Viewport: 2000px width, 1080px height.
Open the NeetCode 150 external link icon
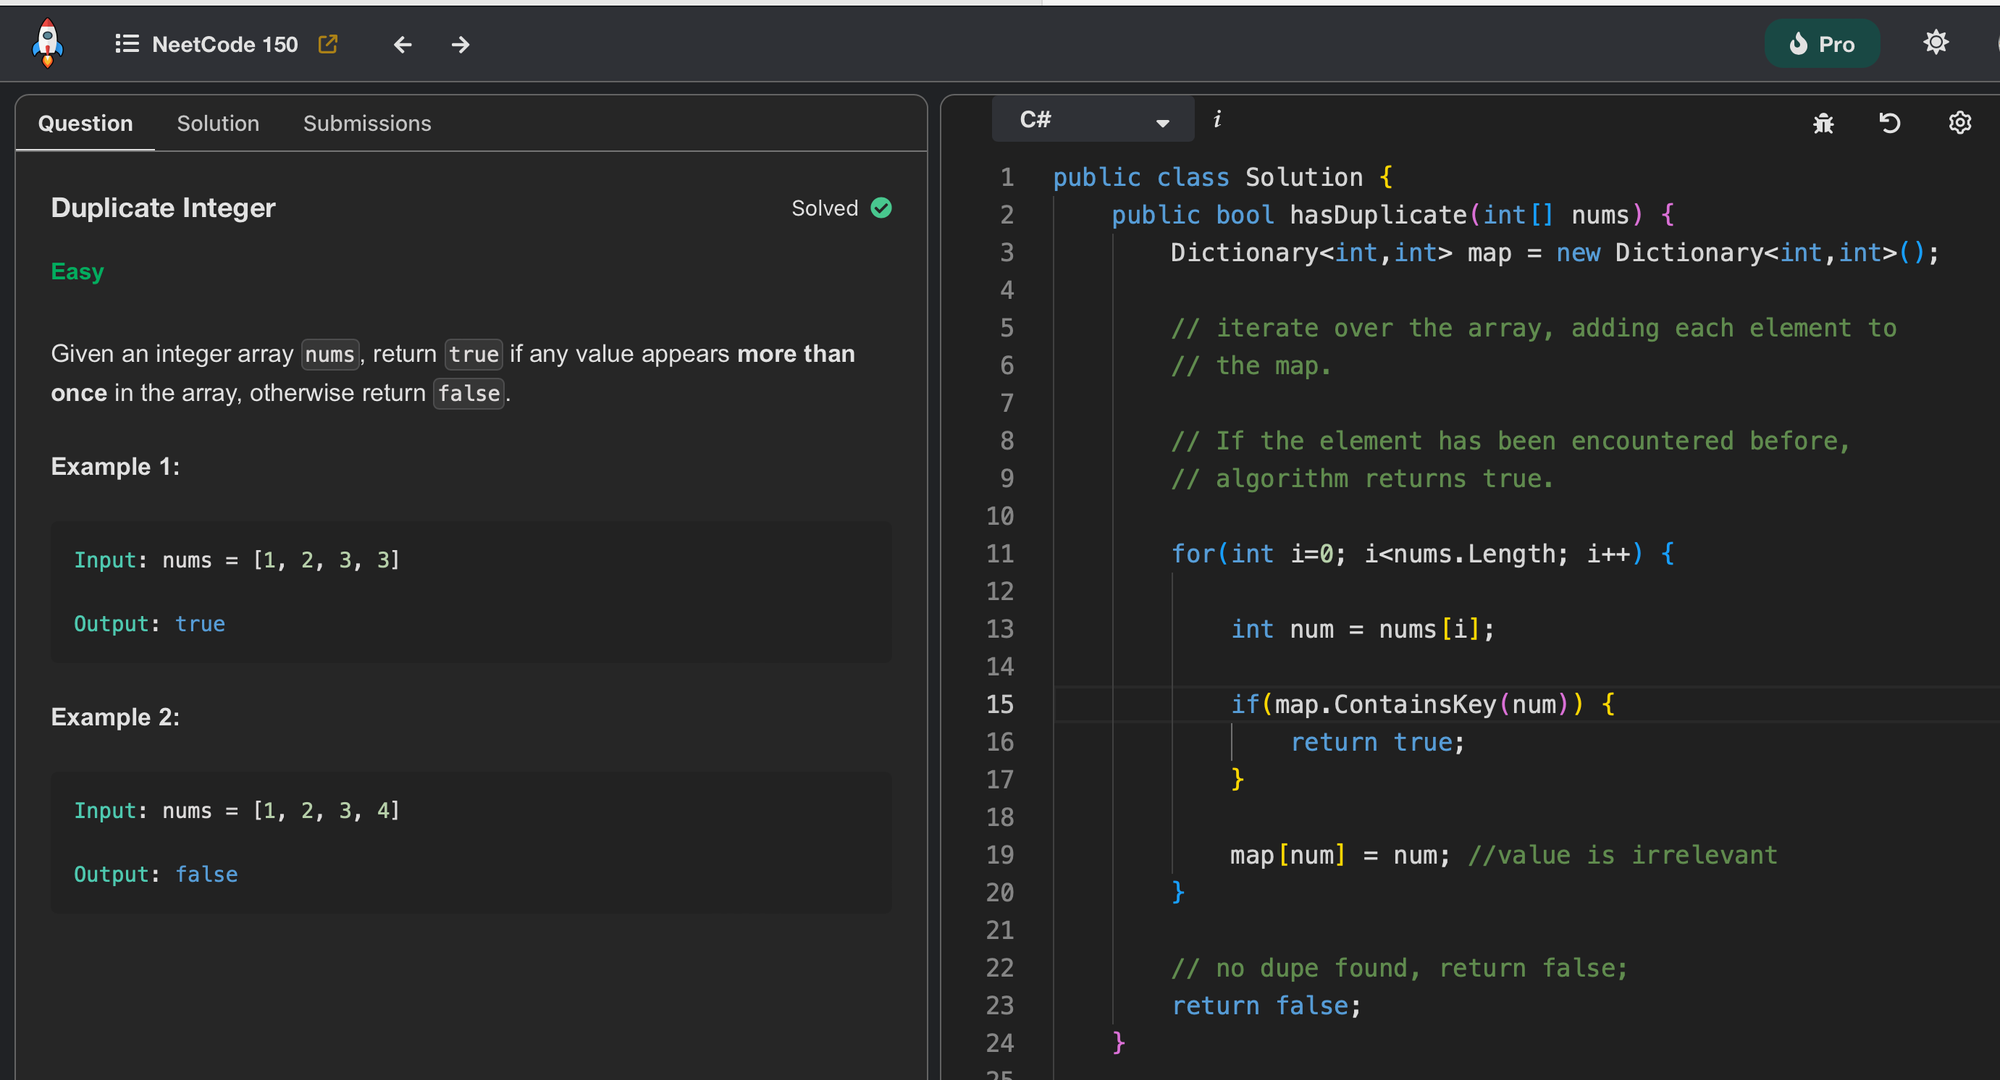[x=328, y=44]
